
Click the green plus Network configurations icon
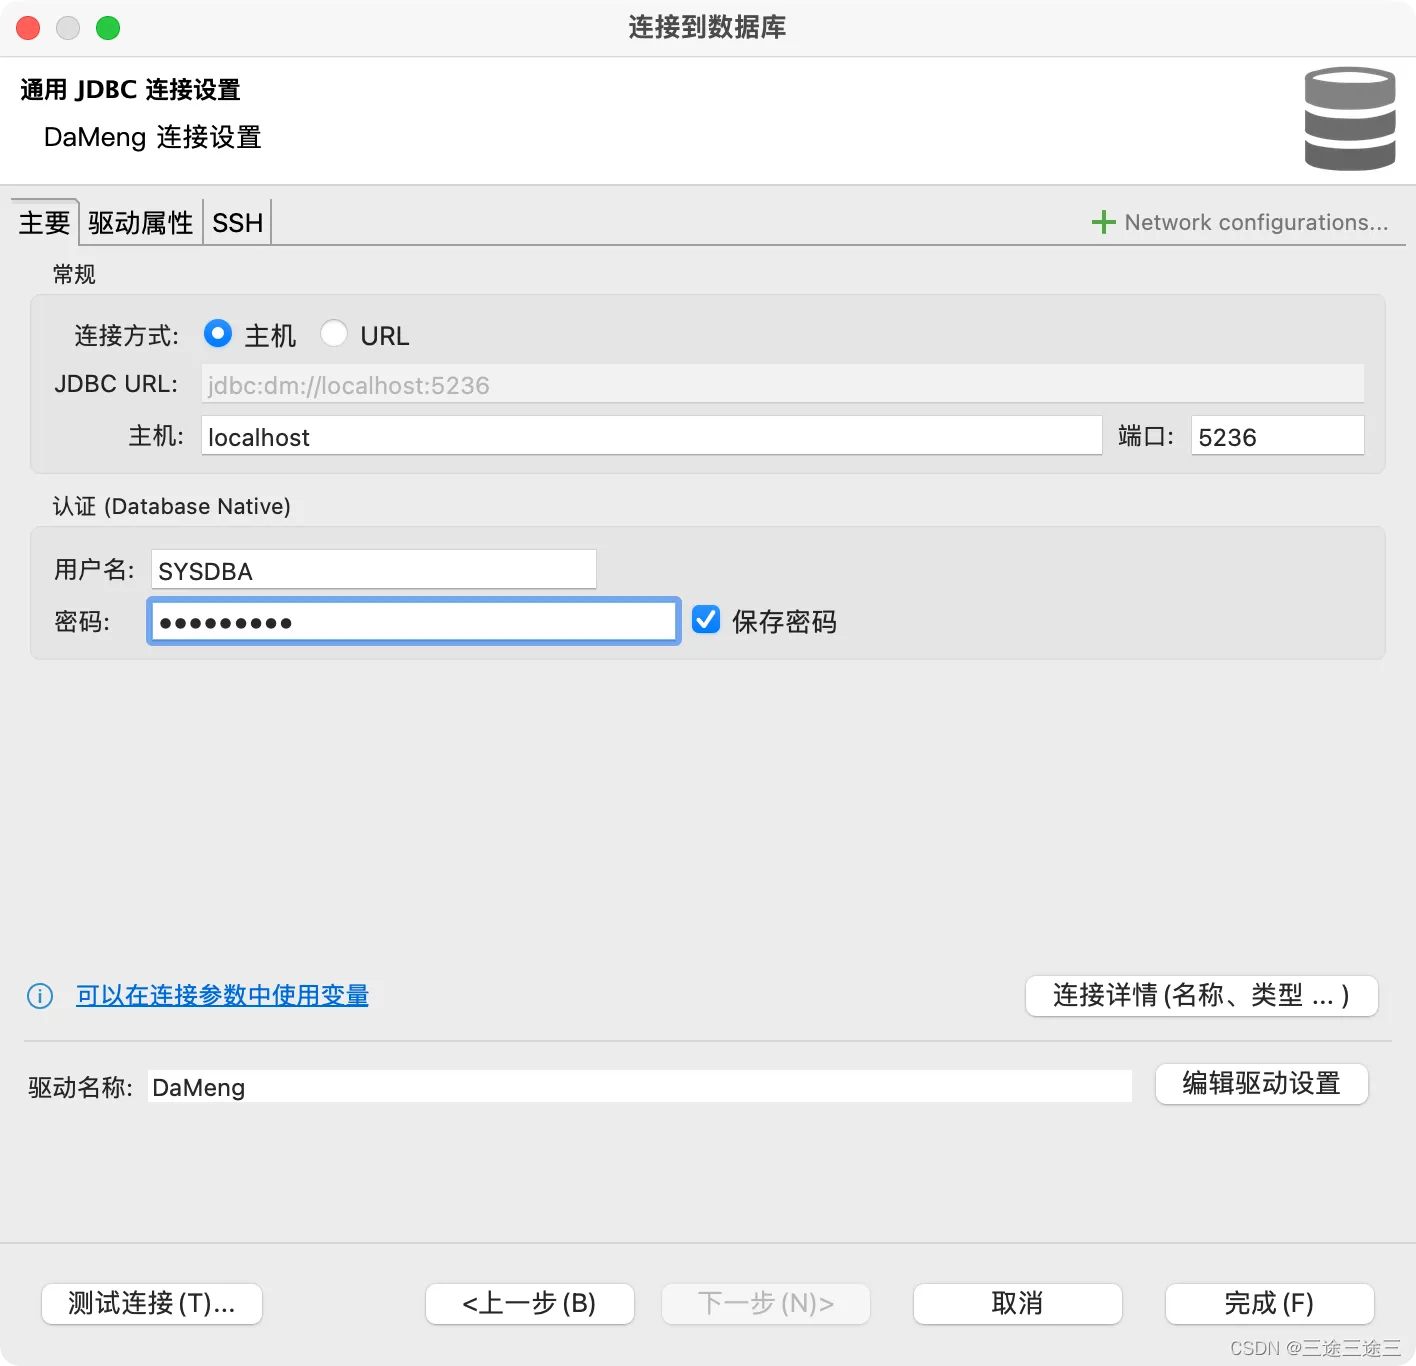coord(1103,222)
